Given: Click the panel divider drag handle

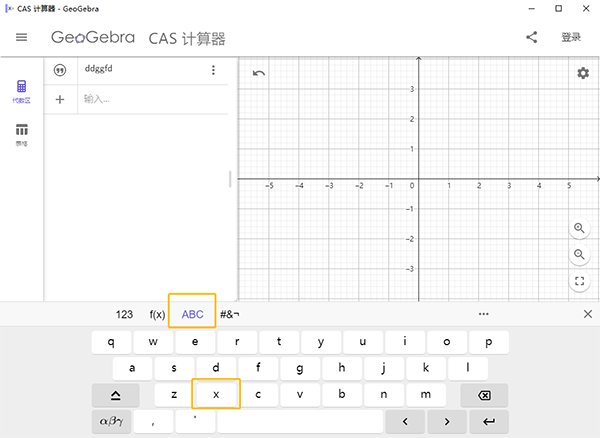Looking at the screenshot, I should coord(230,179).
